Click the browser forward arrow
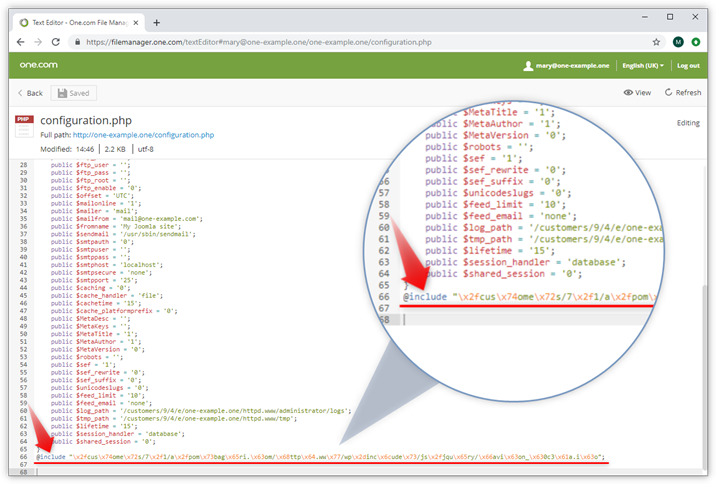This screenshot has height=484, width=716. coord(37,42)
